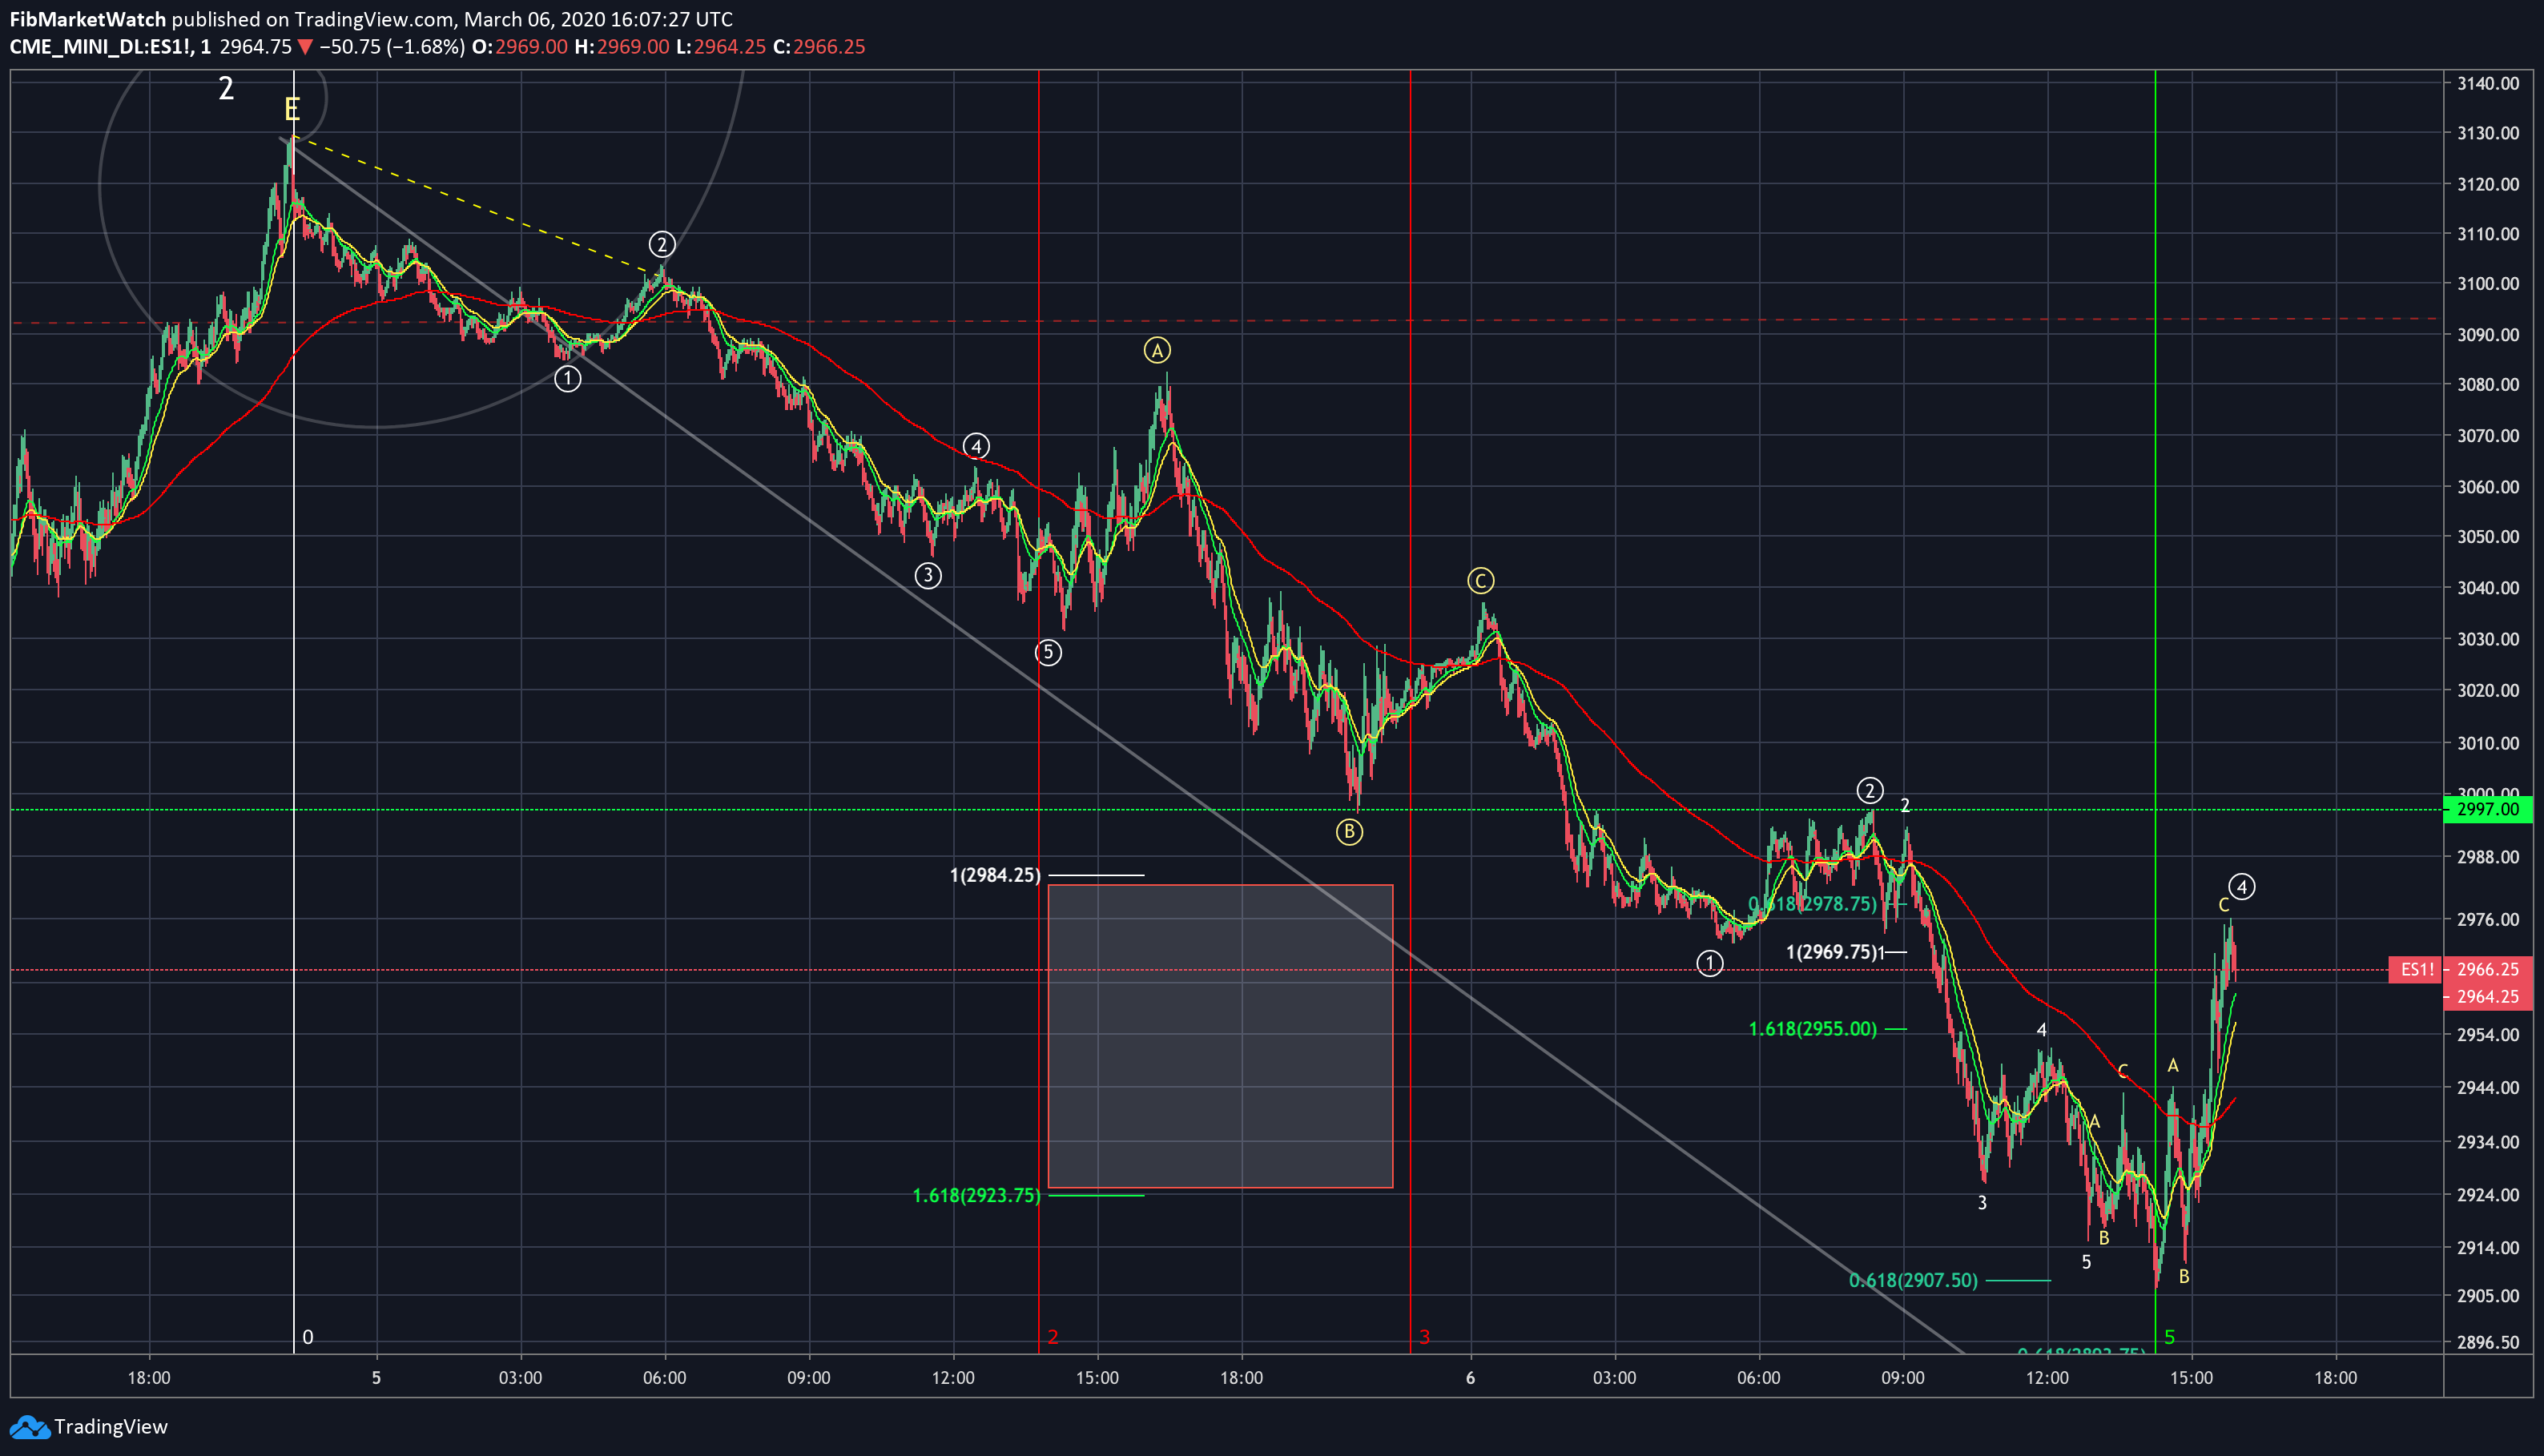Viewport: 2544px width, 1456px height.
Task: Click the −50.75 (−1.68%) change value
Action: click(392, 47)
